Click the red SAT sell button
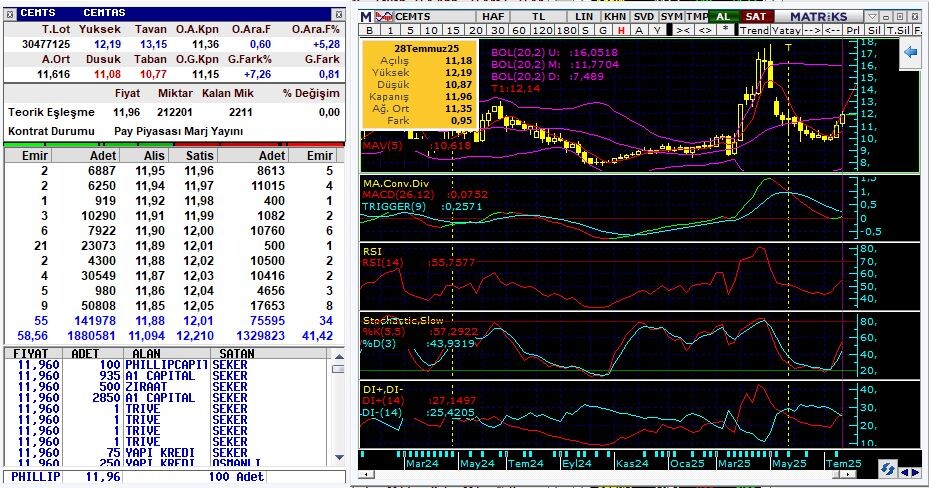The image size is (929, 488). click(x=755, y=17)
